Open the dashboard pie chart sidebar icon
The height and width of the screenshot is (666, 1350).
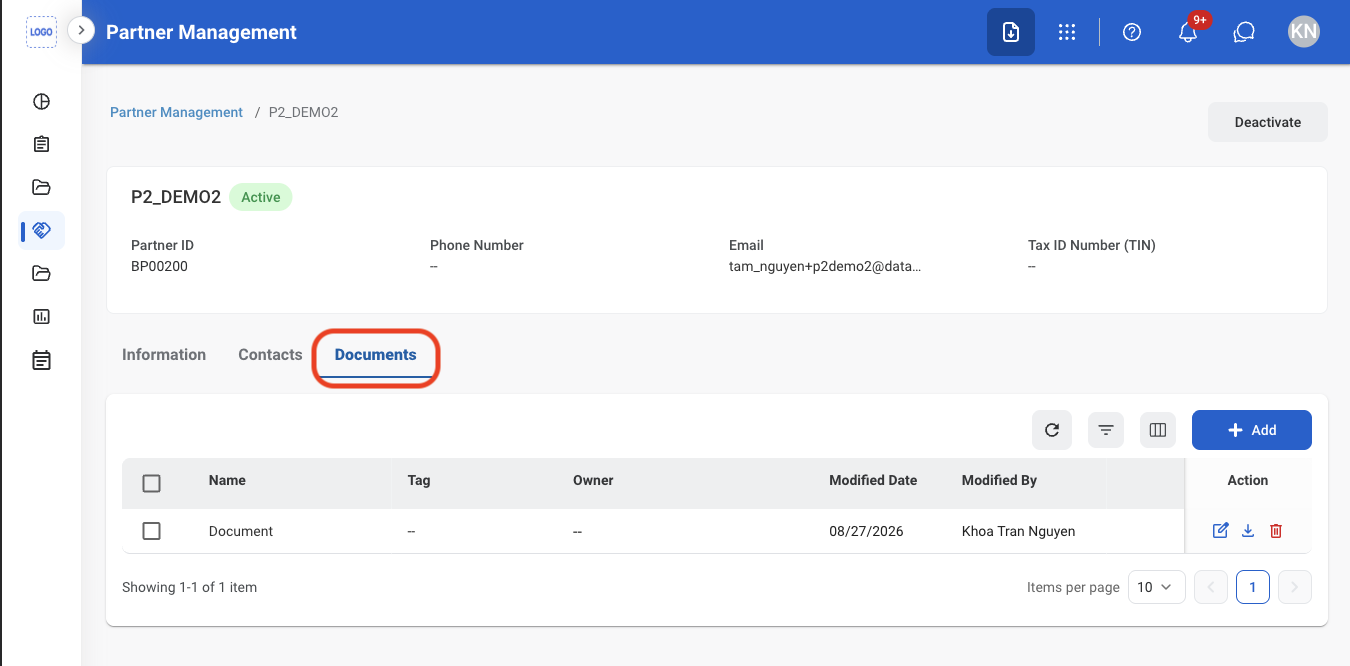click(41, 101)
